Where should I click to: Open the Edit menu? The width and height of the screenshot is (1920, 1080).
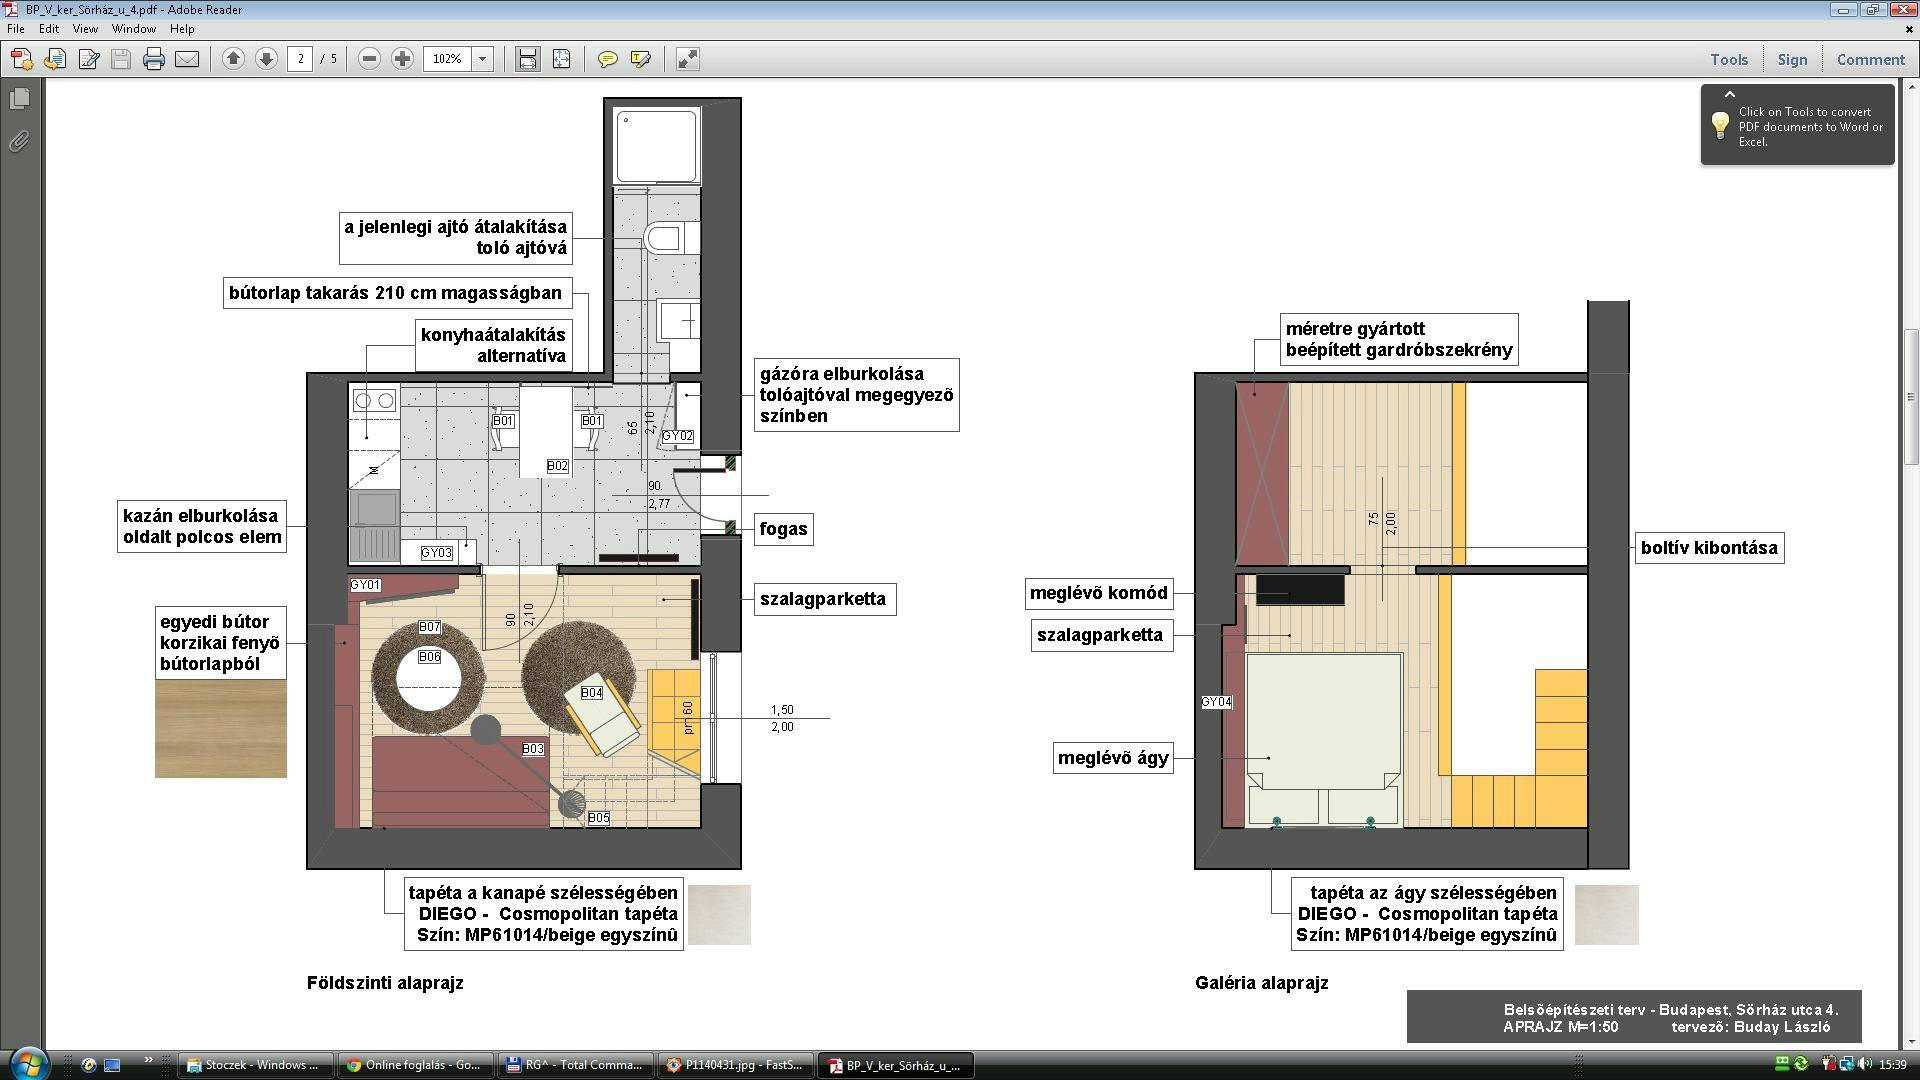(48, 28)
